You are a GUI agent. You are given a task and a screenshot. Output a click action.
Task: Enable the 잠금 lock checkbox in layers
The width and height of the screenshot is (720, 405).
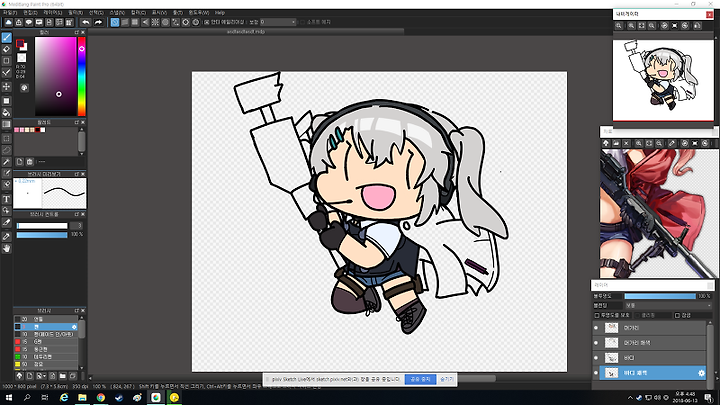point(677,315)
